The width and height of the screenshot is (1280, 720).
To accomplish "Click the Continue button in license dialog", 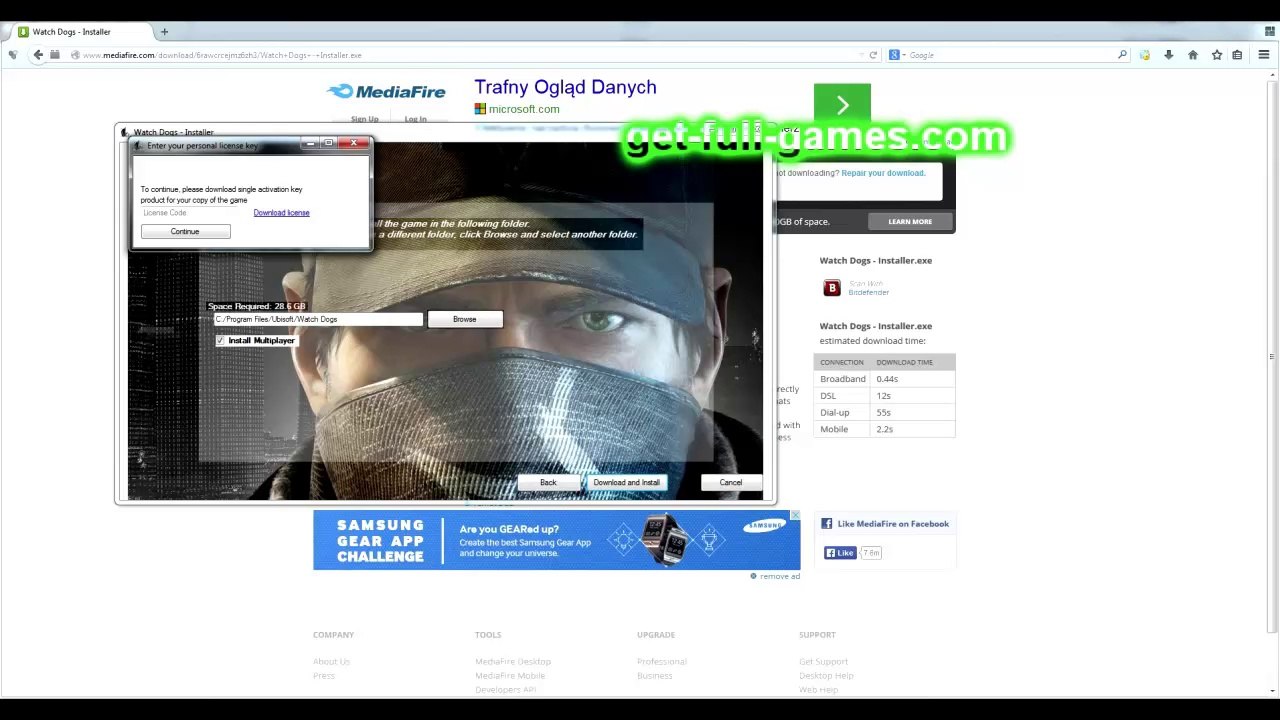I will click(x=185, y=232).
